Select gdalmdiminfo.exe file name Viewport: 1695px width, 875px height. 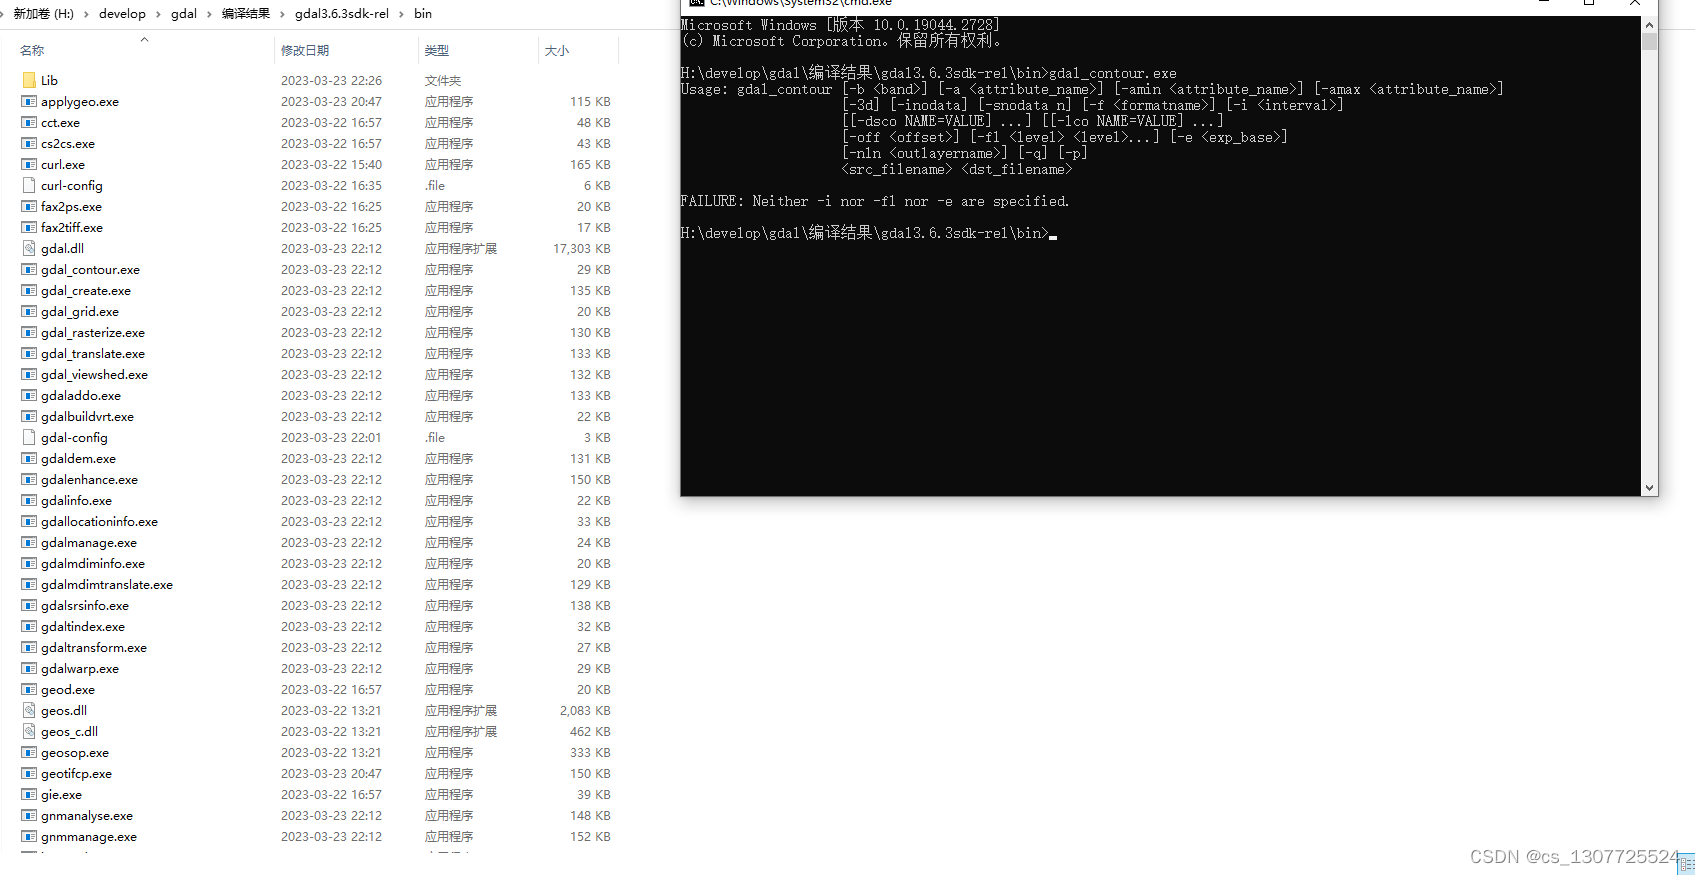coord(93,564)
